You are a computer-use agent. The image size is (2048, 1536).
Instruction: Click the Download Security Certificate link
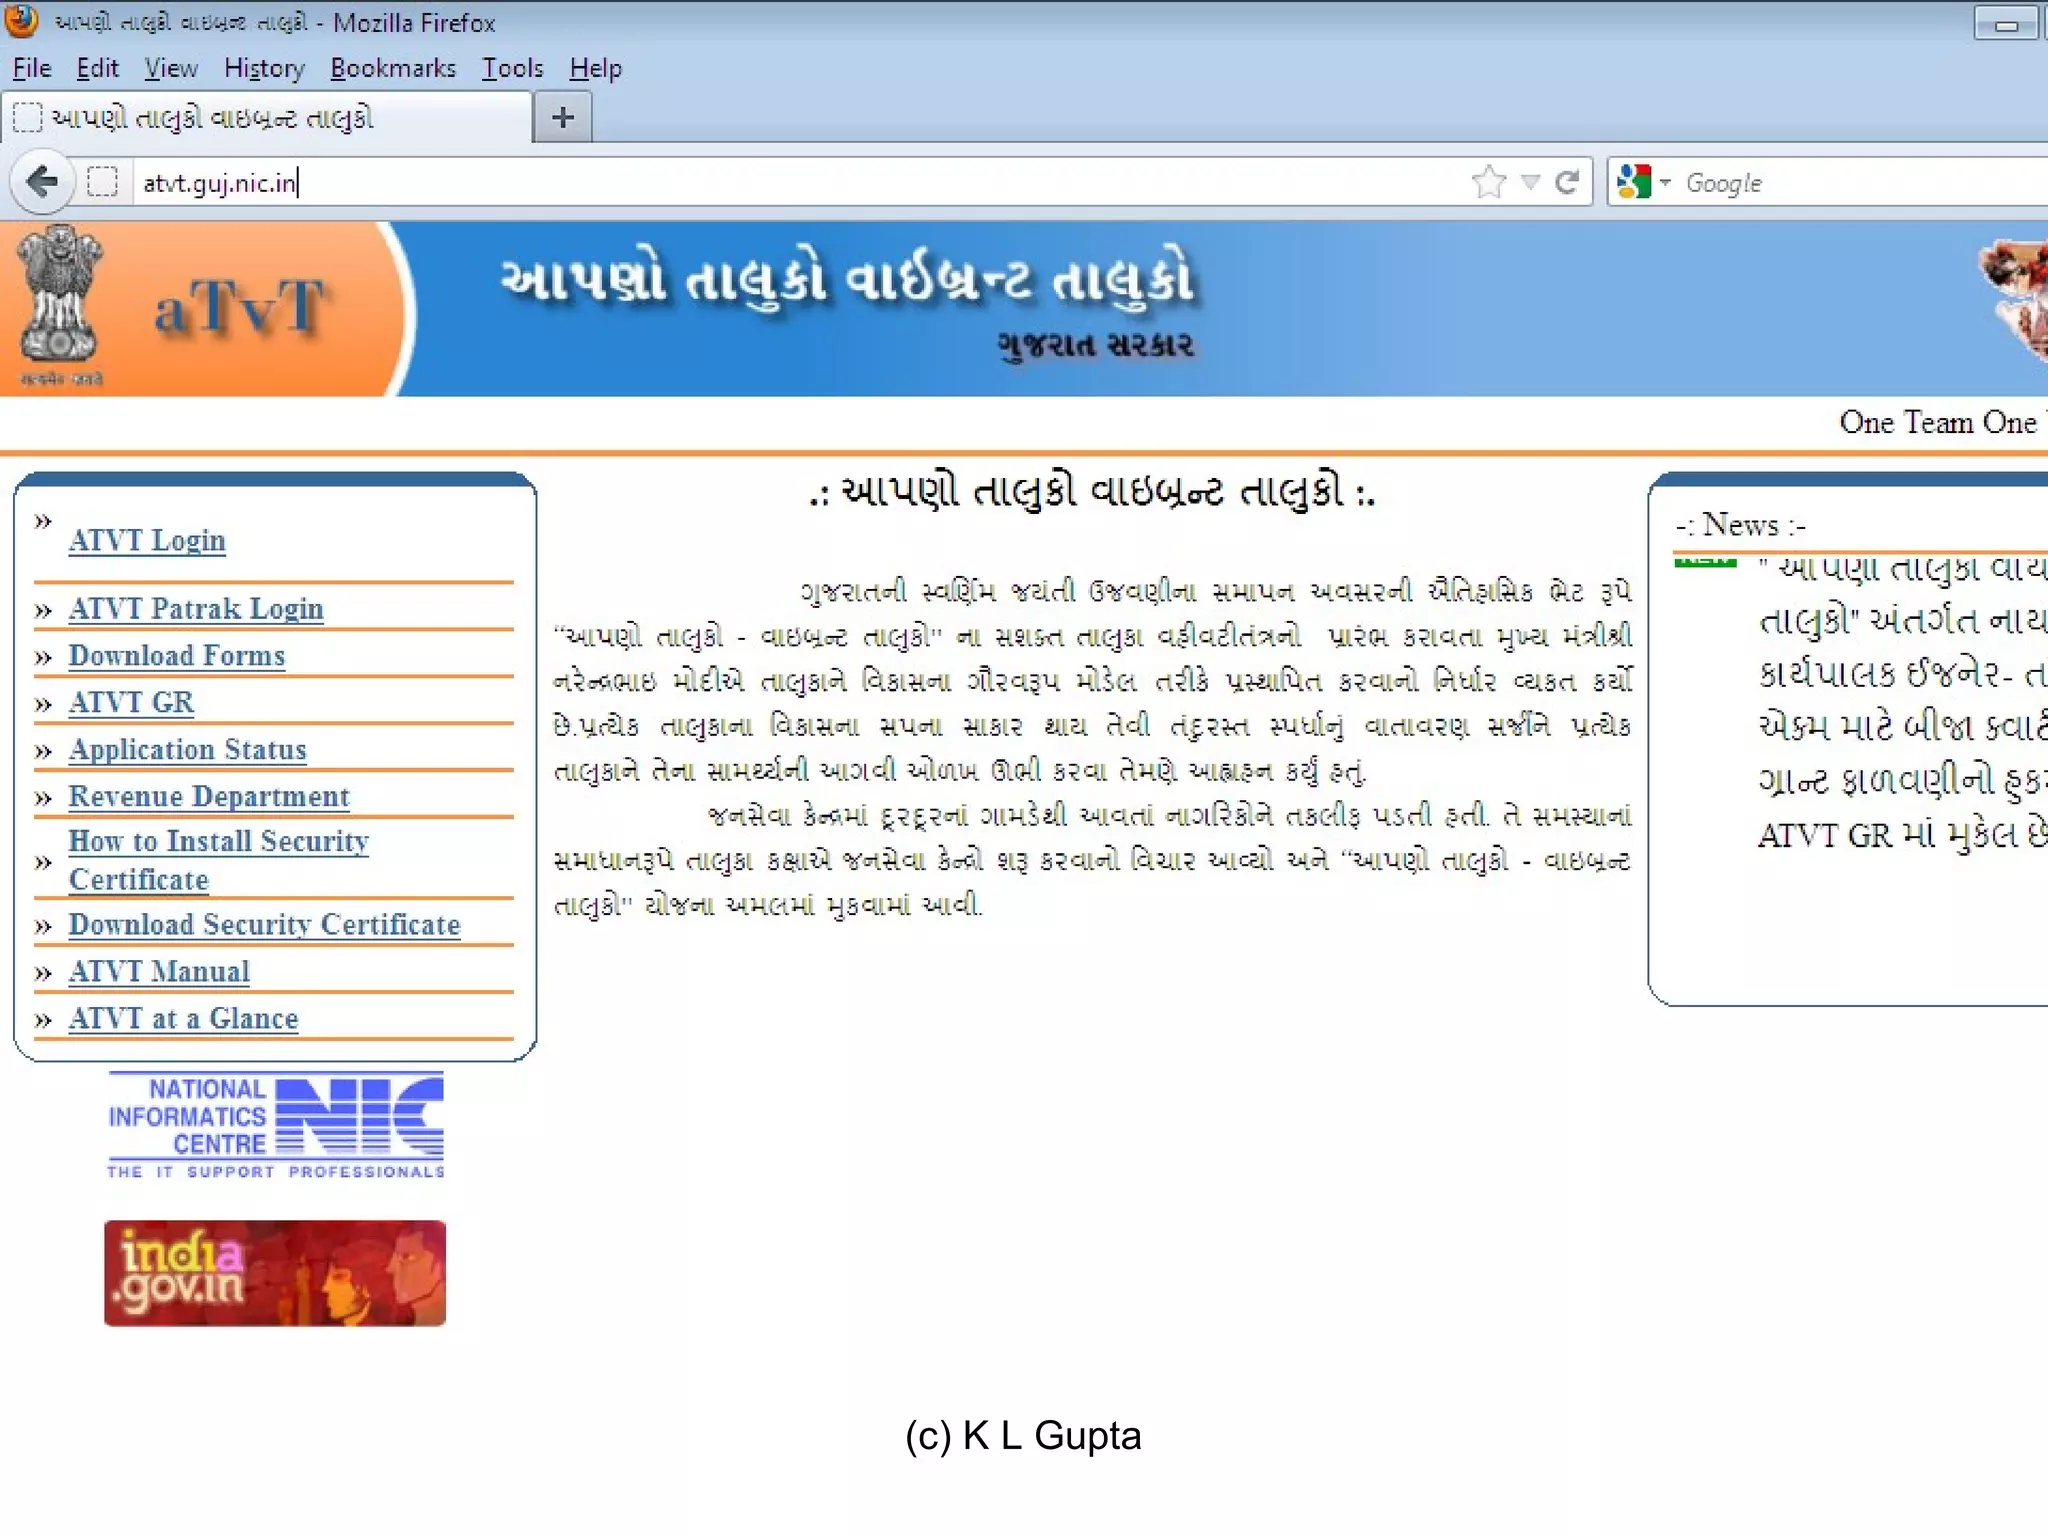click(264, 925)
